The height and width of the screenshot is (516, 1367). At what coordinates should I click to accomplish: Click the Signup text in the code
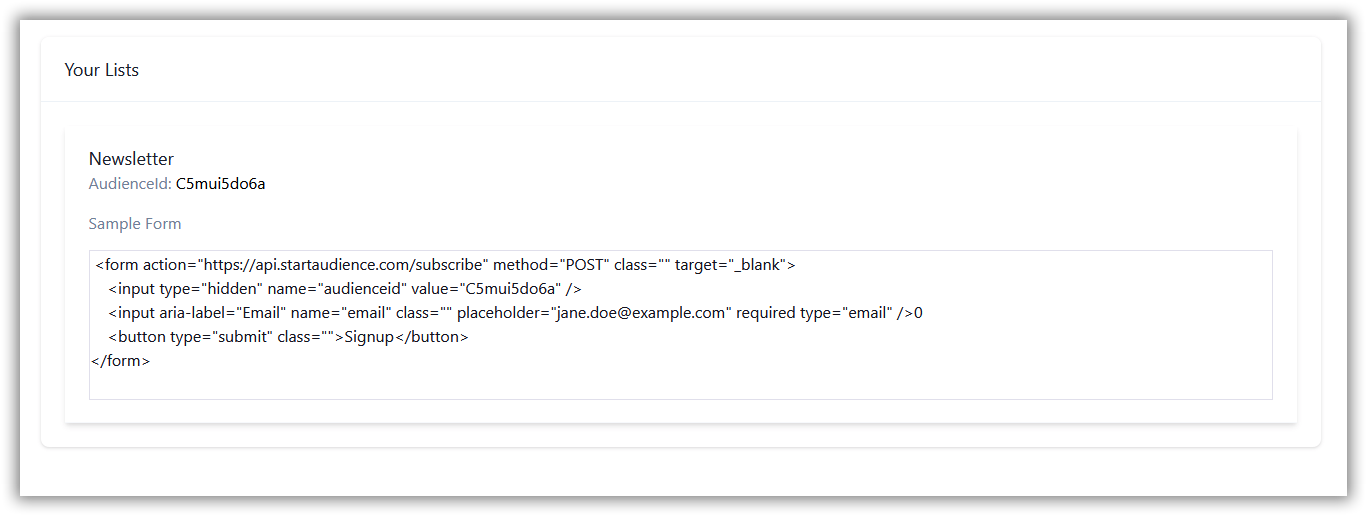370,337
